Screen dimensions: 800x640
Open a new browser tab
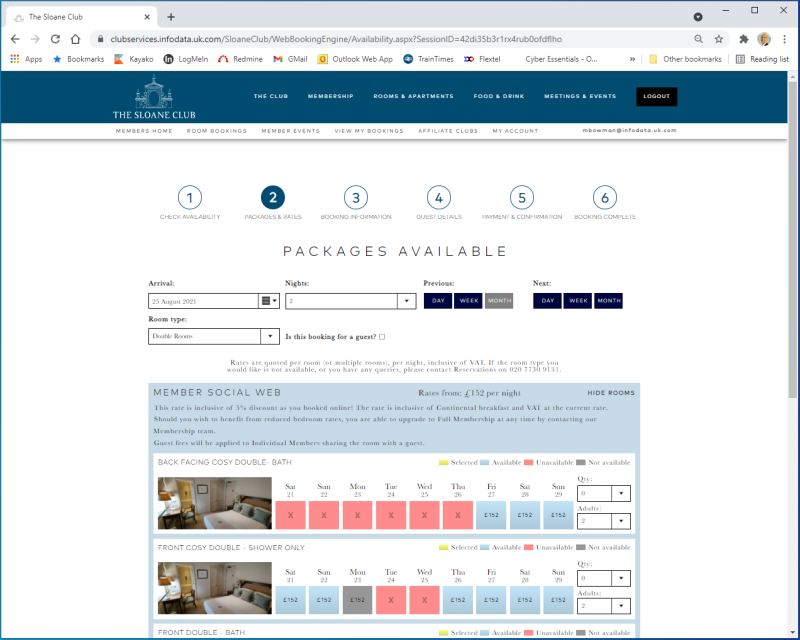point(171,16)
